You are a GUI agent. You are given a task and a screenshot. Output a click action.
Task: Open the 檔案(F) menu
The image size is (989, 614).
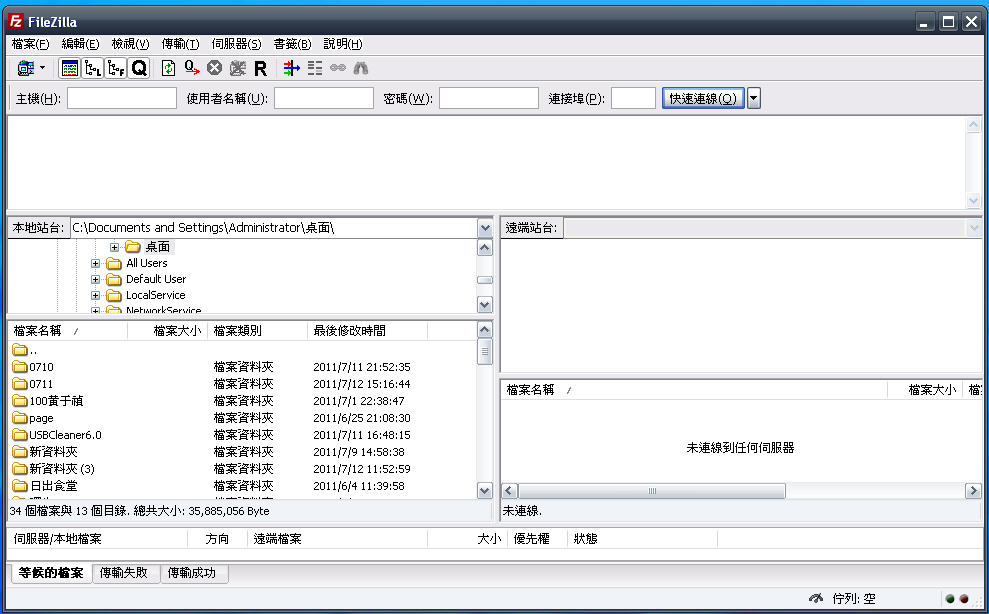[x=30, y=44]
